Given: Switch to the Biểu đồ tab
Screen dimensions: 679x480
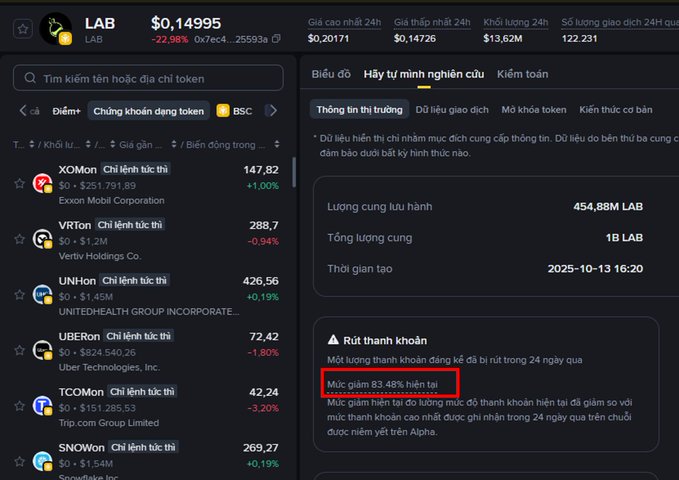Looking at the screenshot, I should (331, 74).
